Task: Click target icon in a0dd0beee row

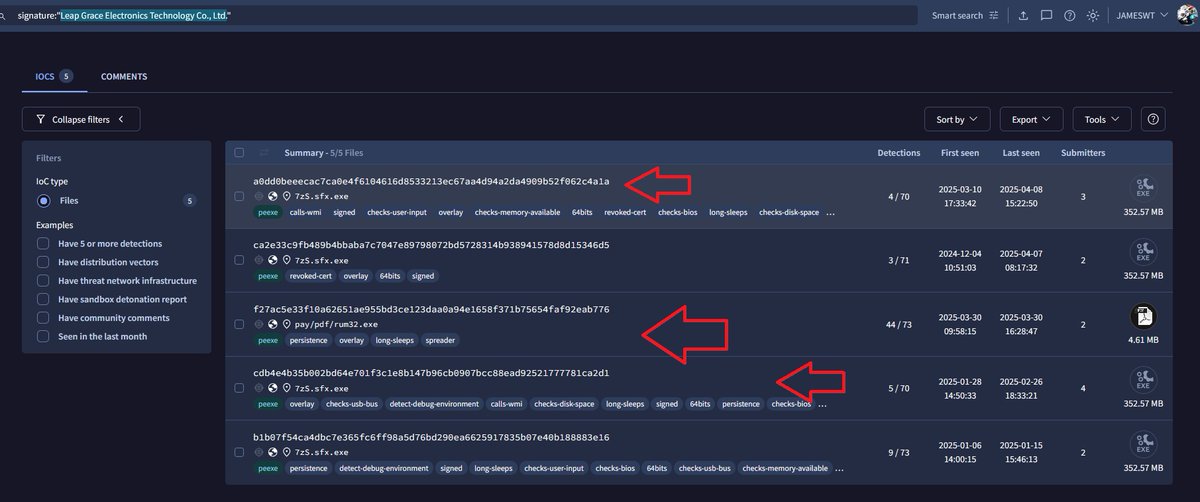Action: [x=259, y=197]
